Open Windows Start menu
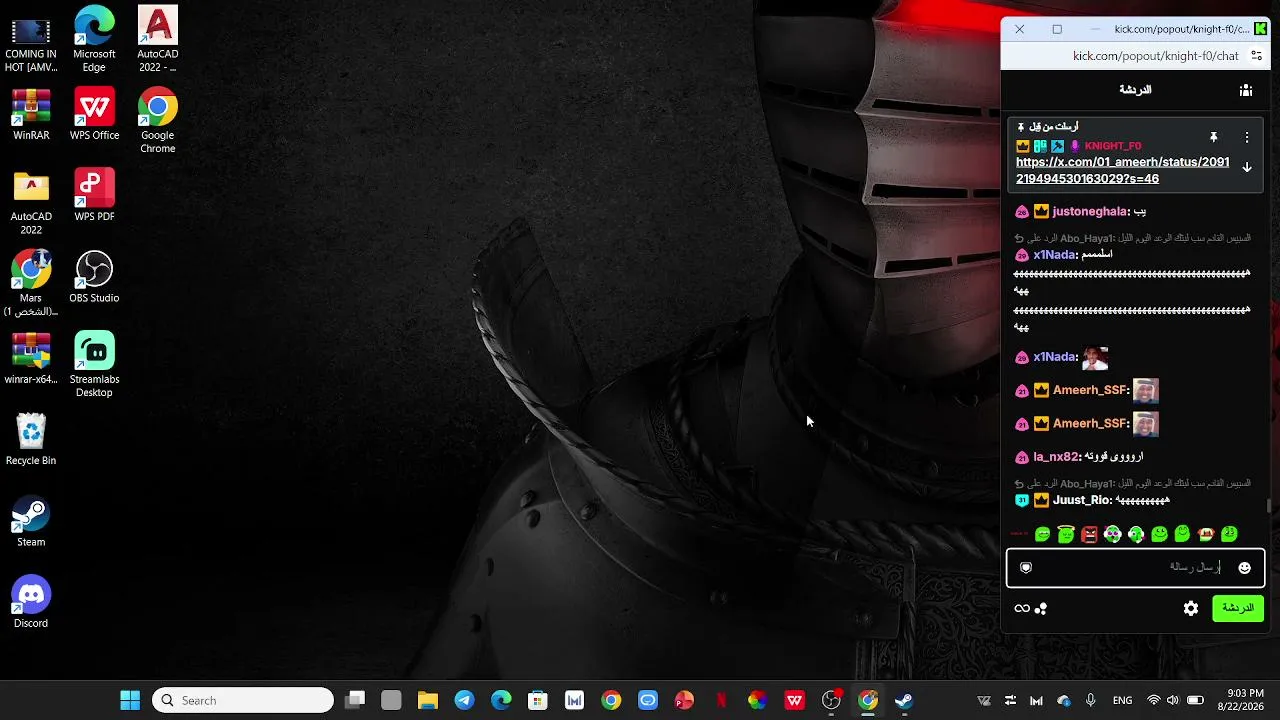The image size is (1280, 720). [130, 700]
